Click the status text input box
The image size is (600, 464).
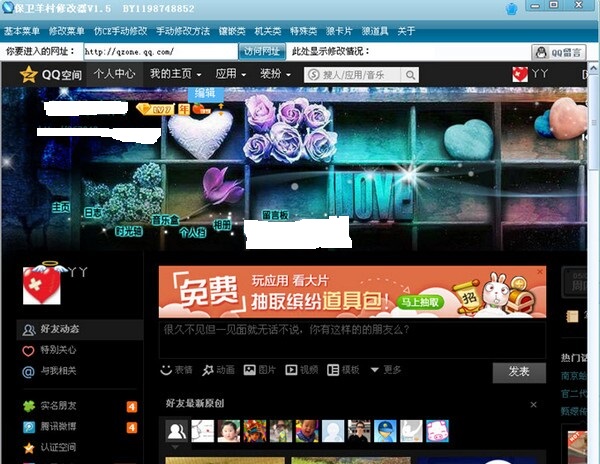352,340
